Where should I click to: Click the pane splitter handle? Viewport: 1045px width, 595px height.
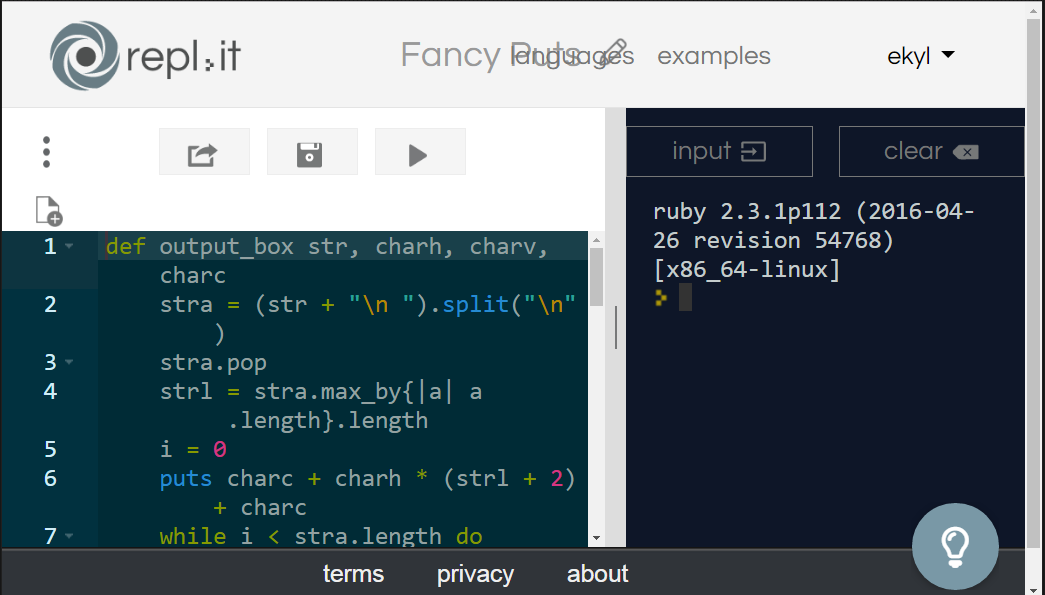point(616,327)
